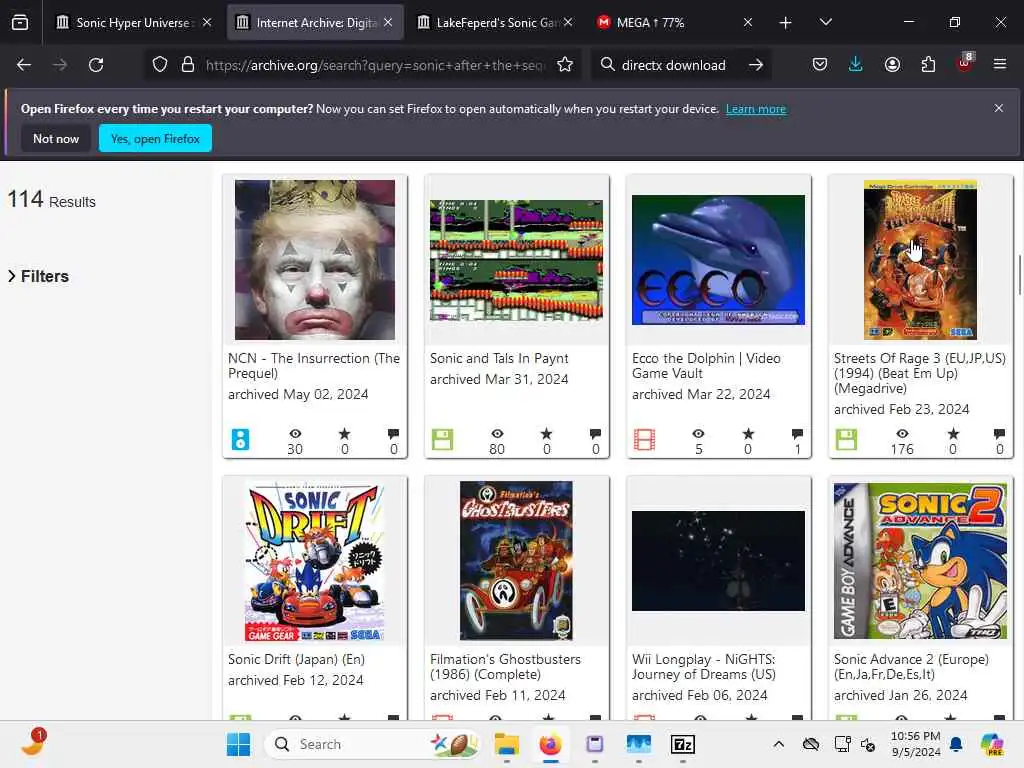Click the taskbar Search box
The width and height of the screenshot is (1024, 768).
pyautogui.click(x=372, y=744)
